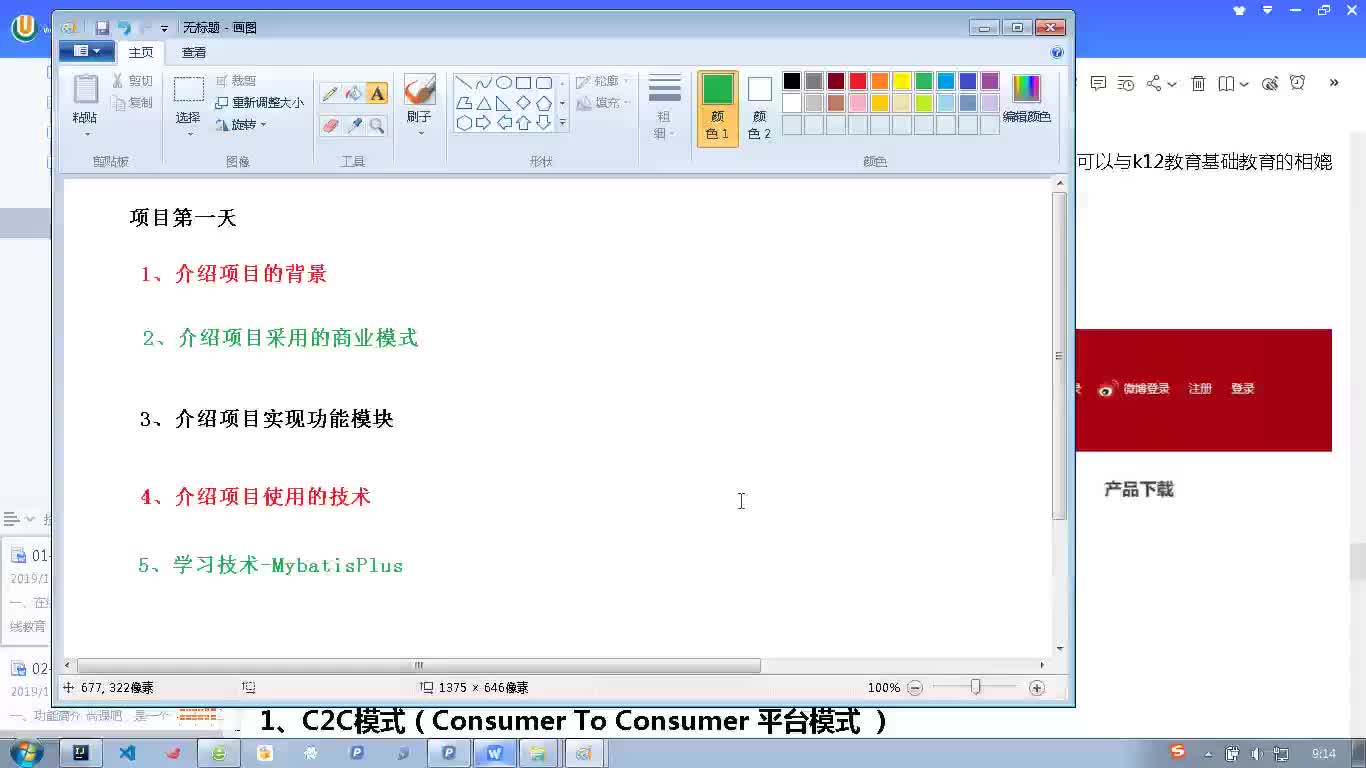Image resolution: width=1366 pixels, height=768 pixels.
Task: Click 注册 link in background browser window
Action: coord(1200,389)
